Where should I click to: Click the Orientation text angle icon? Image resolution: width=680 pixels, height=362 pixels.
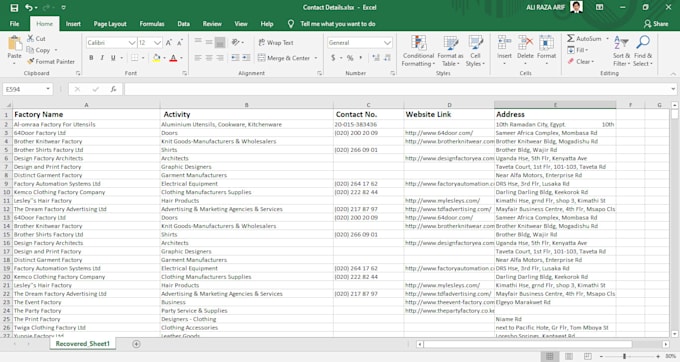235,42
